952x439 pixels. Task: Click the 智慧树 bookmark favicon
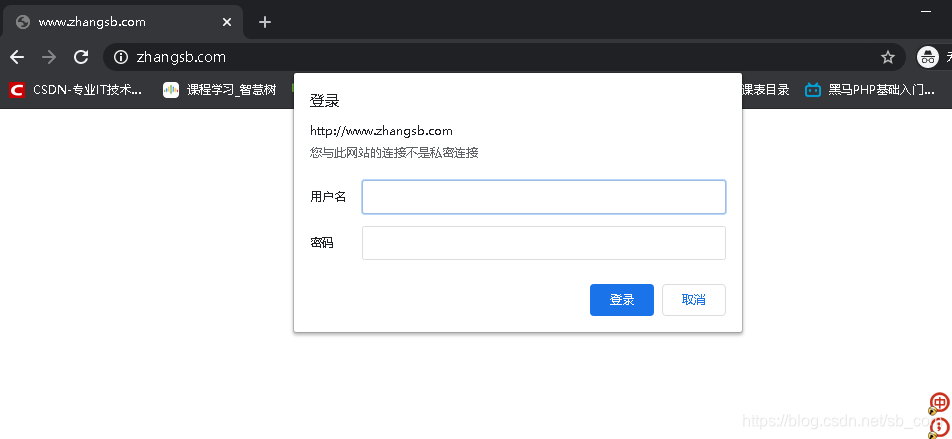pyautogui.click(x=171, y=90)
